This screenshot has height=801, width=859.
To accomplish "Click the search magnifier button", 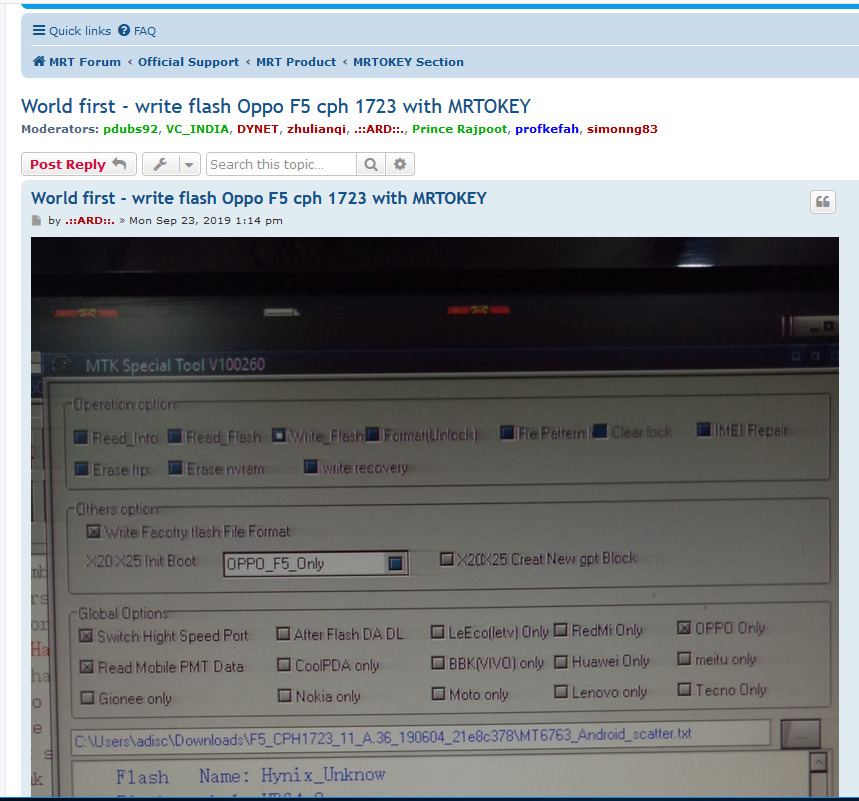I will point(371,164).
